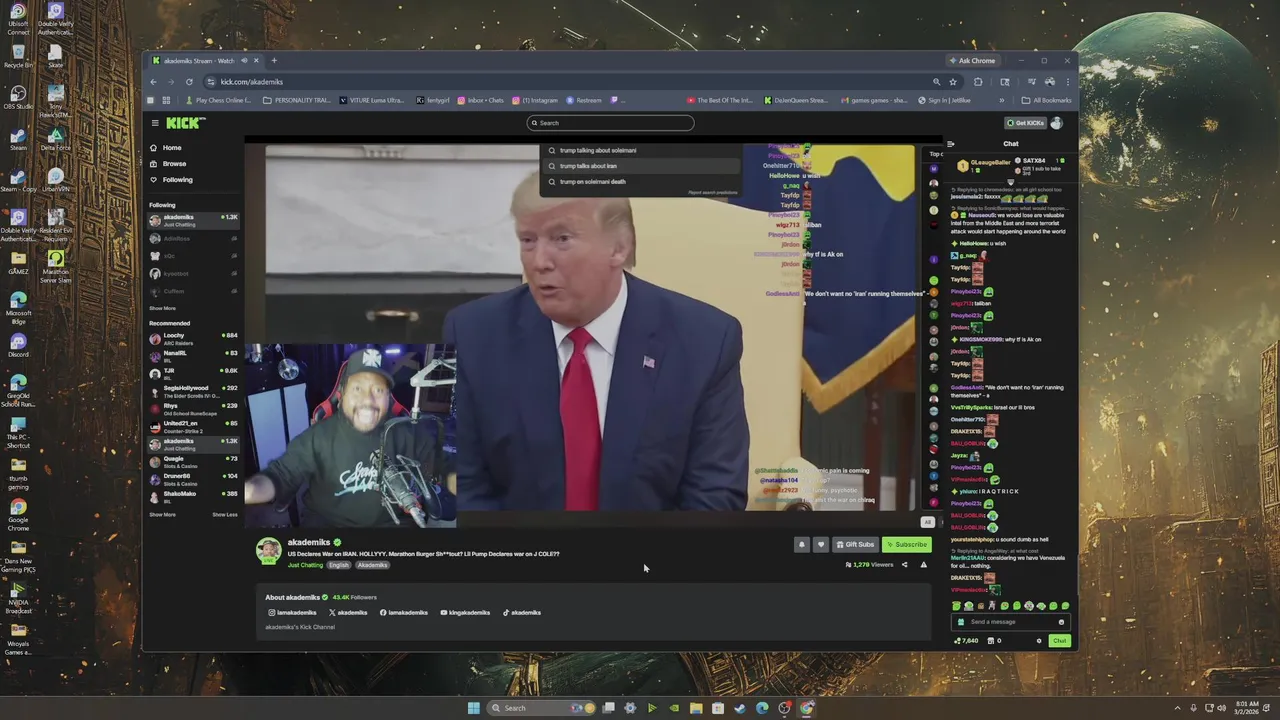Open the user profile avatar menu
The image size is (1280, 720).
[1057, 123]
